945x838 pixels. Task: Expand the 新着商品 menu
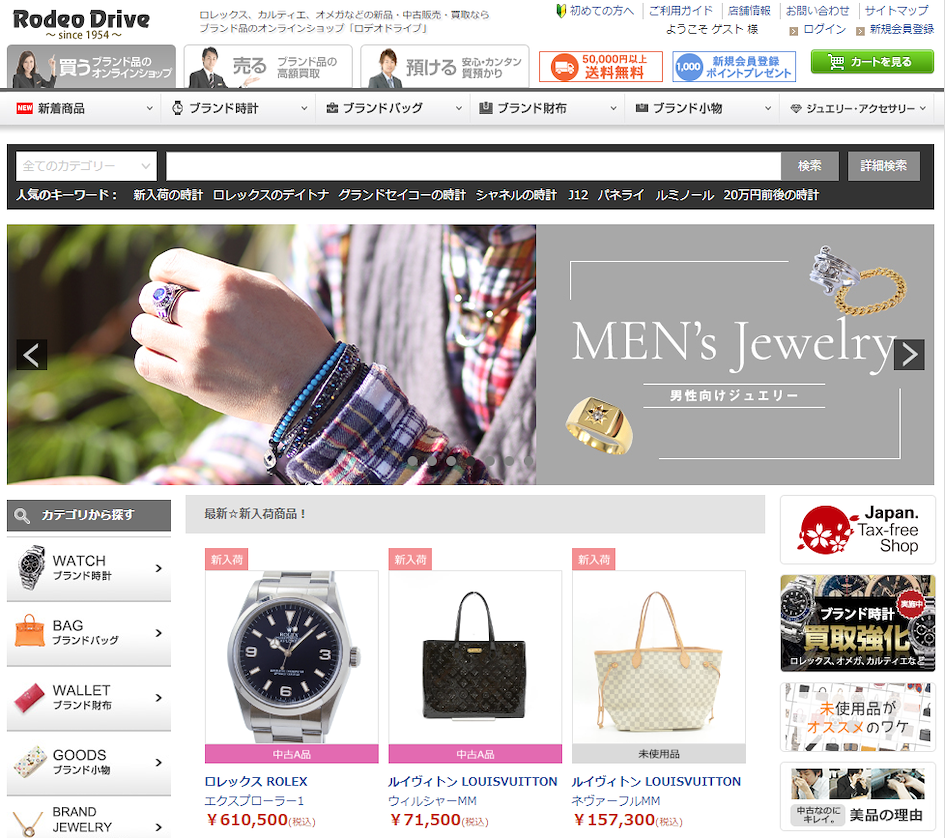point(84,109)
